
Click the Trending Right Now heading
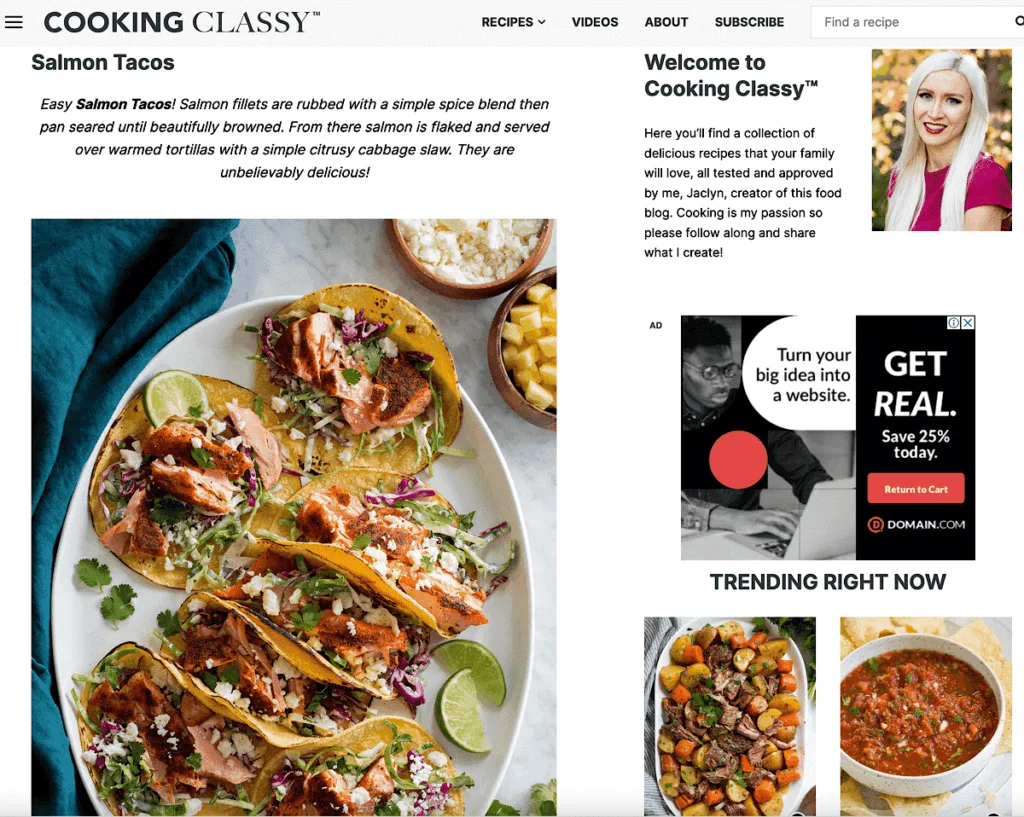click(827, 582)
